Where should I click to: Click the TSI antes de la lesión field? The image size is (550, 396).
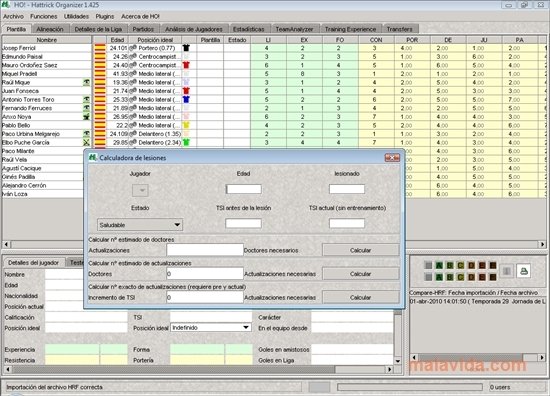[x=244, y=223]
